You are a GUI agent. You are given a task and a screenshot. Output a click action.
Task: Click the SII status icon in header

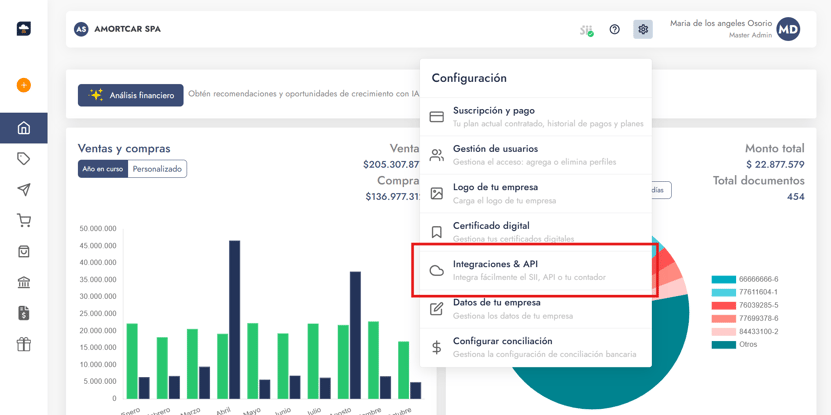(x=586, y=30)
